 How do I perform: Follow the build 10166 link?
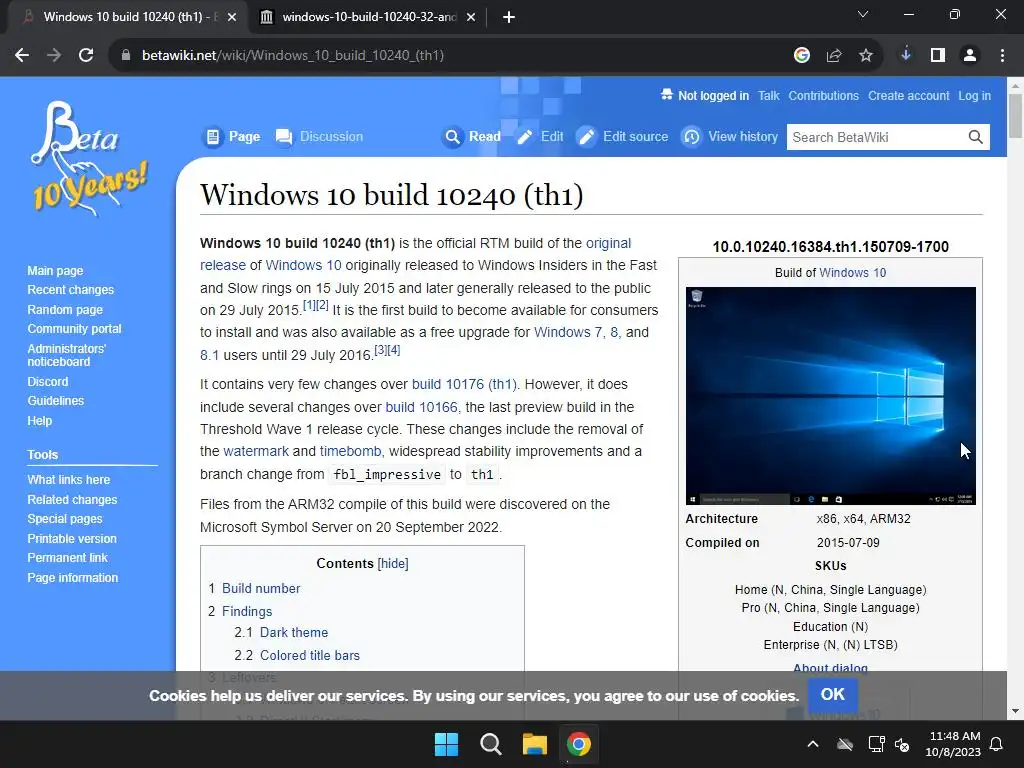pyautogui.click(x=421, y=407)
